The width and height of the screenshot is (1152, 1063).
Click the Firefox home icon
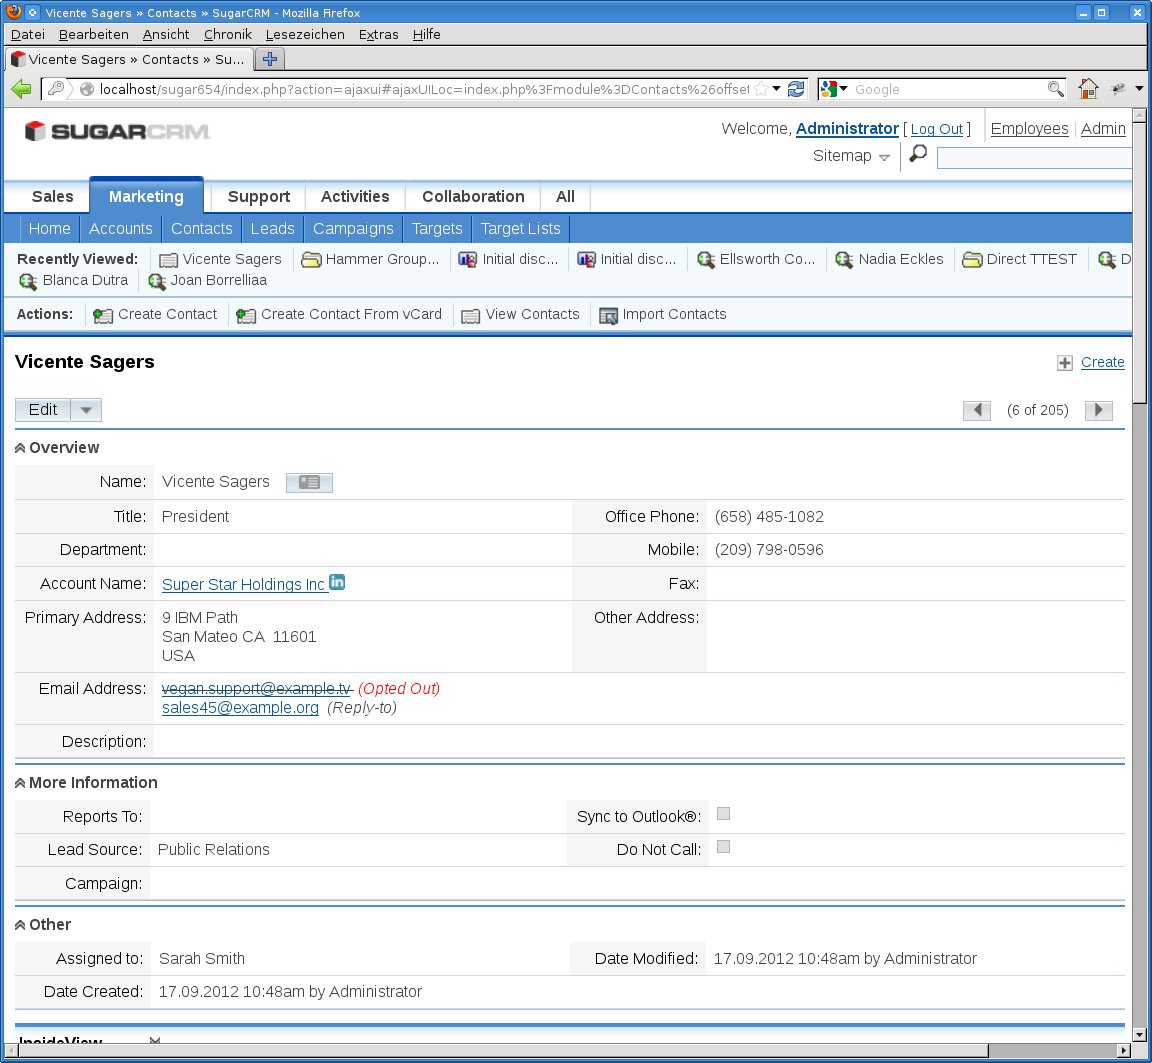(x=1088, y=89)
